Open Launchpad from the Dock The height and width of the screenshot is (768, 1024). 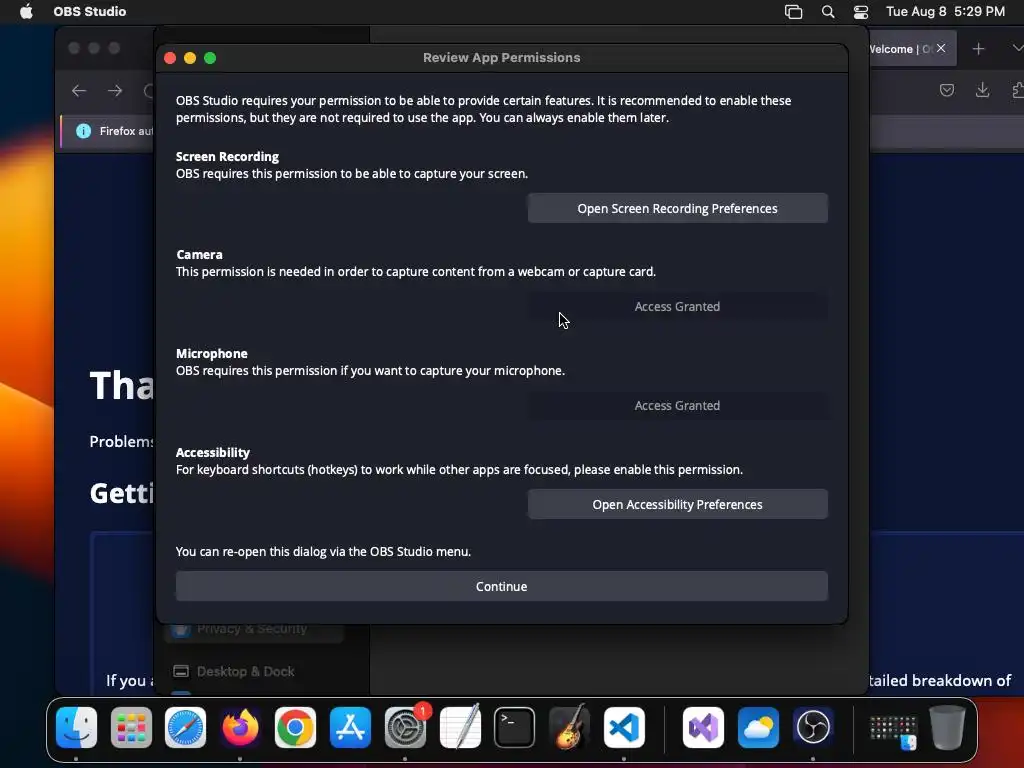[131, 727]
